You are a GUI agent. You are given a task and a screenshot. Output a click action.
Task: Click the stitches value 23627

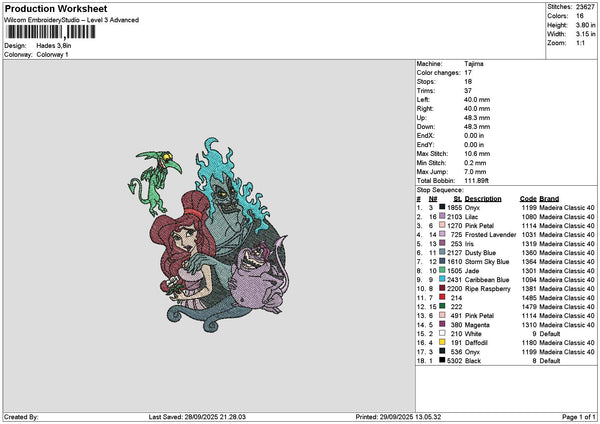(585, 7)
